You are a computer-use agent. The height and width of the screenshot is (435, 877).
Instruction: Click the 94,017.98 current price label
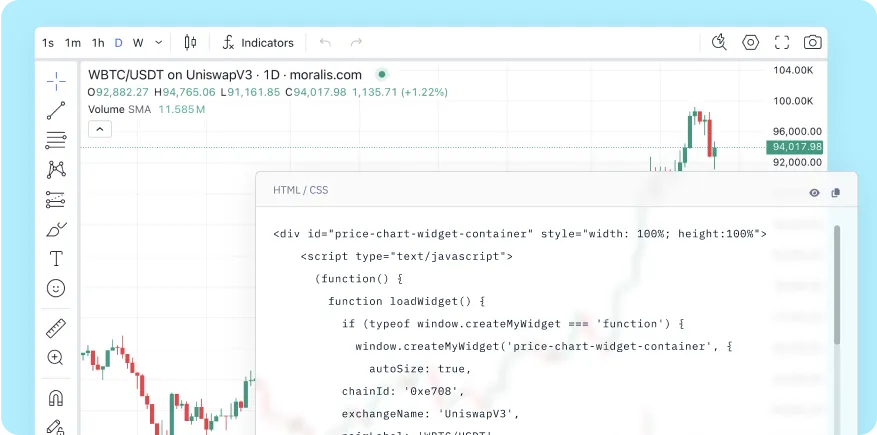point(794,147)
